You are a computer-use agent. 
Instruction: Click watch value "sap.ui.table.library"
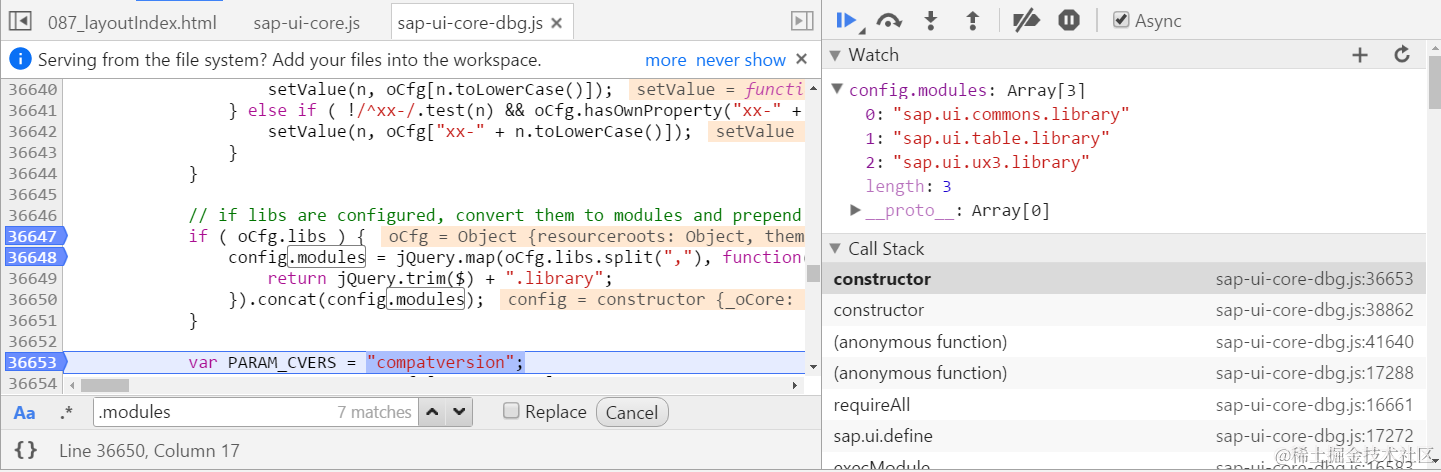pyautogui.click(x=1001, y=138)
